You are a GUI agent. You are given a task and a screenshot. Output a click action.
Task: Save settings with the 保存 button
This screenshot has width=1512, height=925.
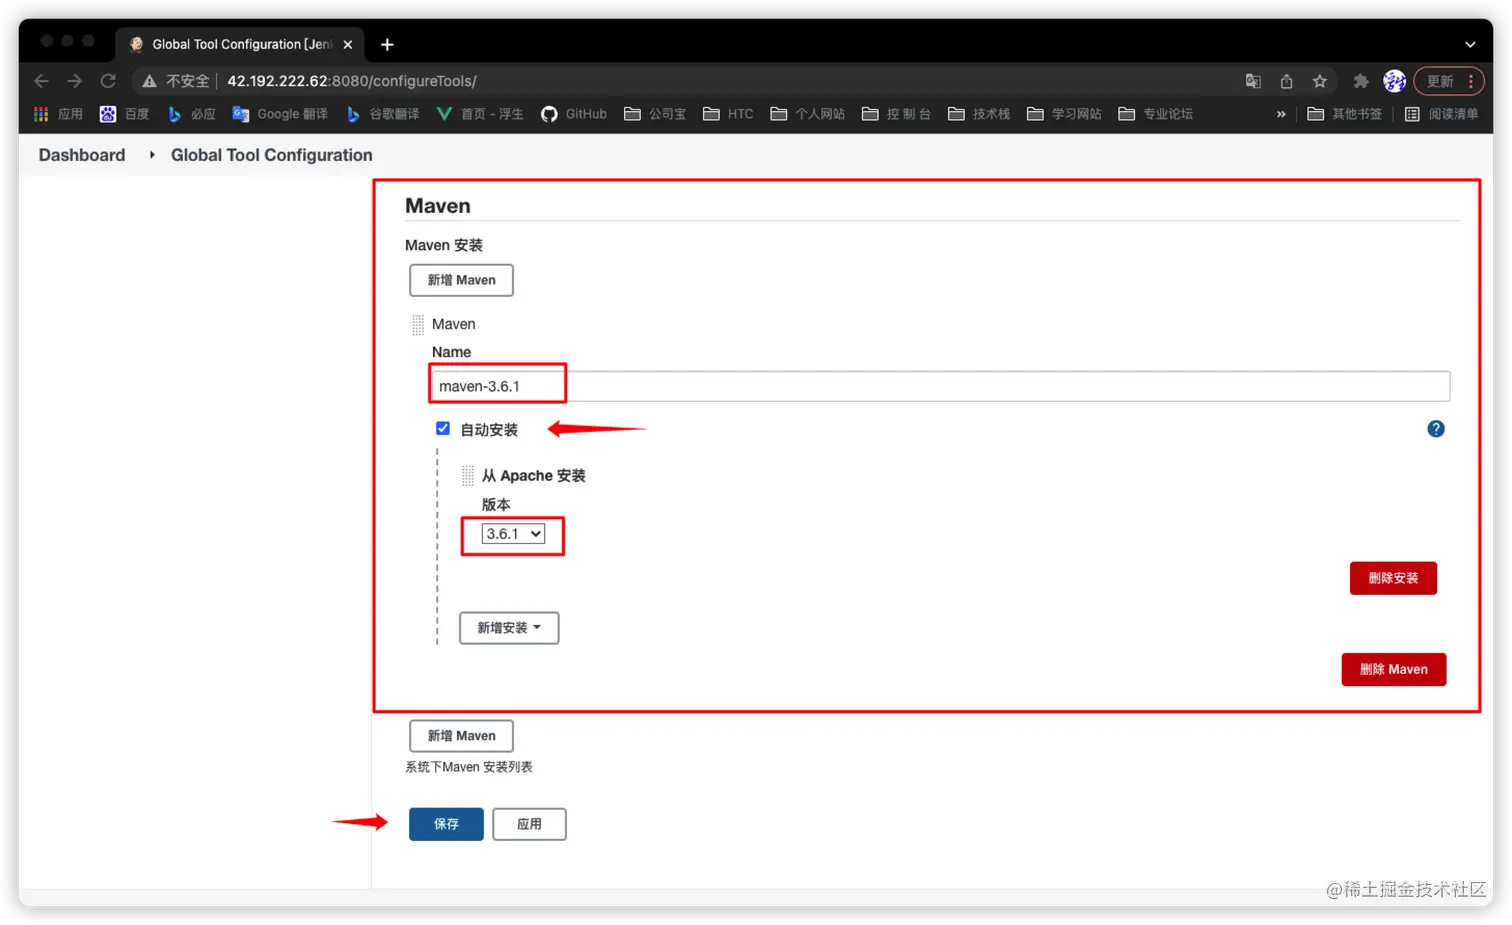pyautogui.click(x=446, y=824)
